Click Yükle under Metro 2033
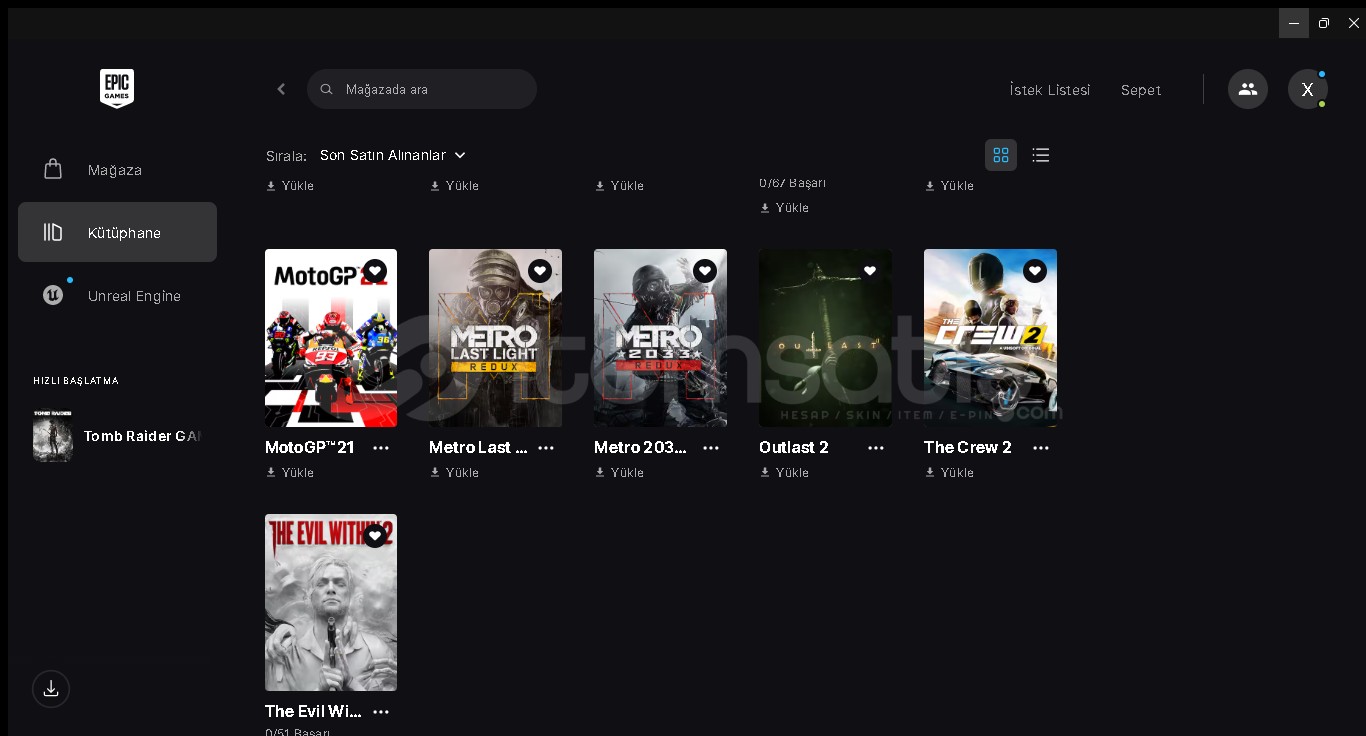The width and height of the screenshot is (1366, 736). pyautogui.click(x=620, y=473)
